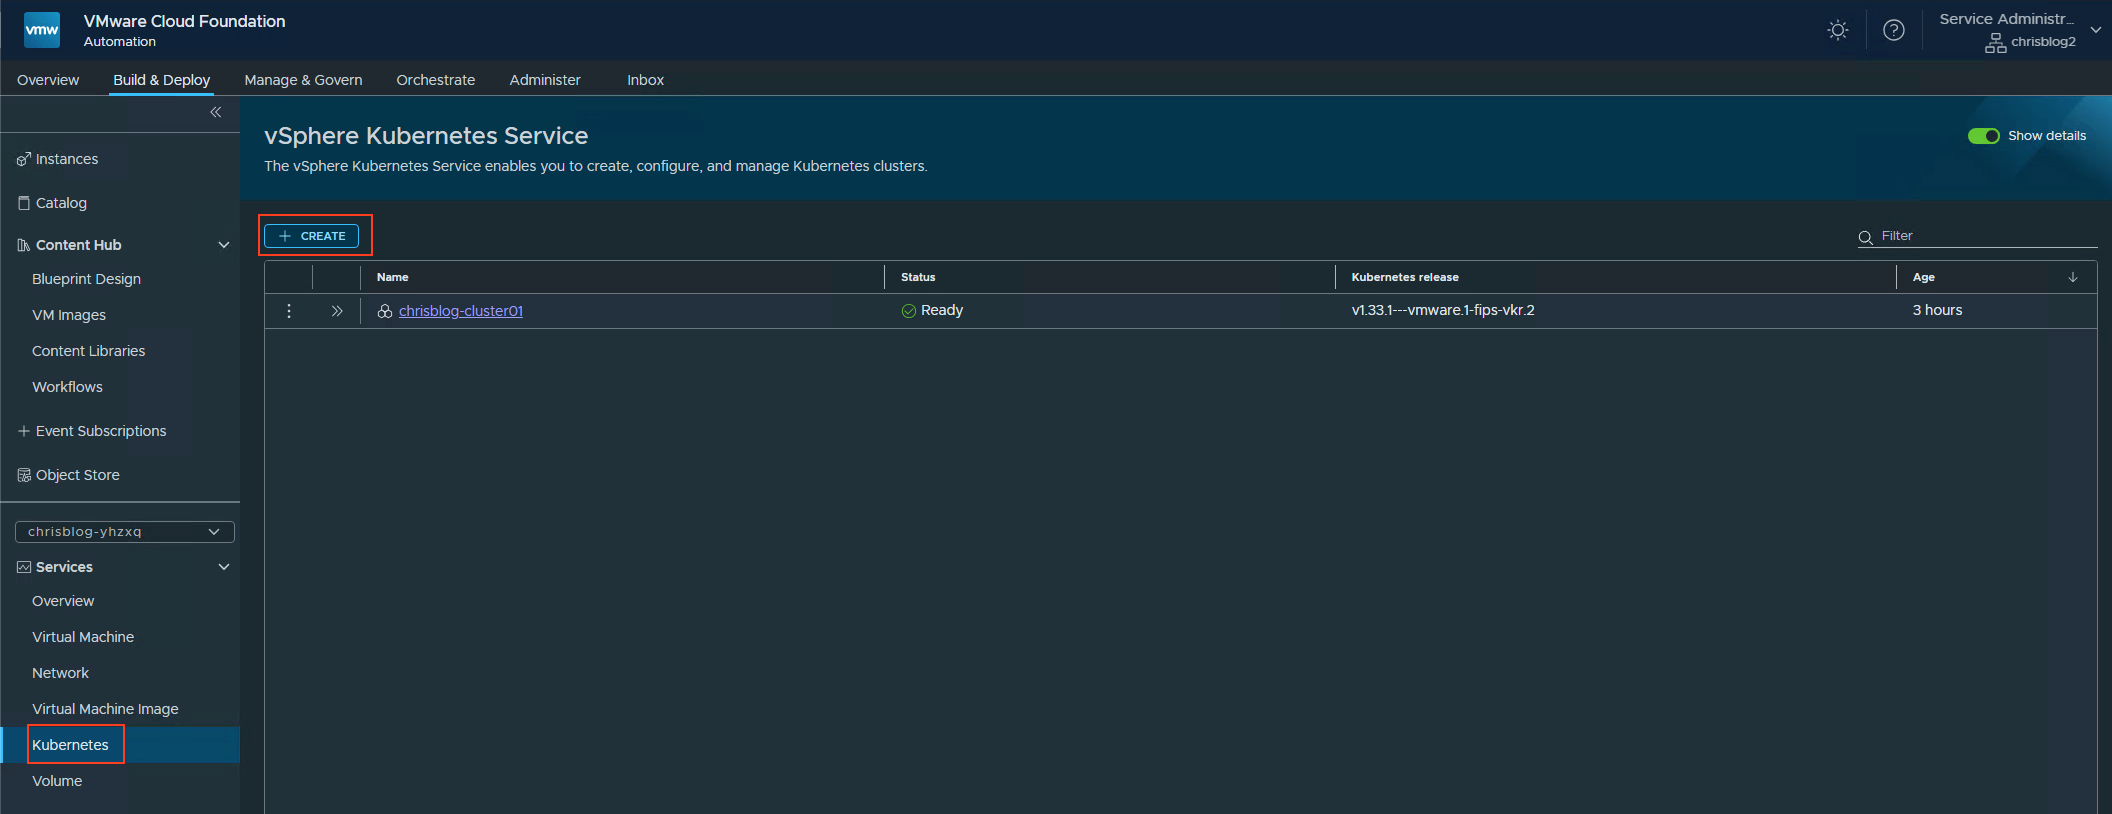Select VM Images

click(69, 315)
